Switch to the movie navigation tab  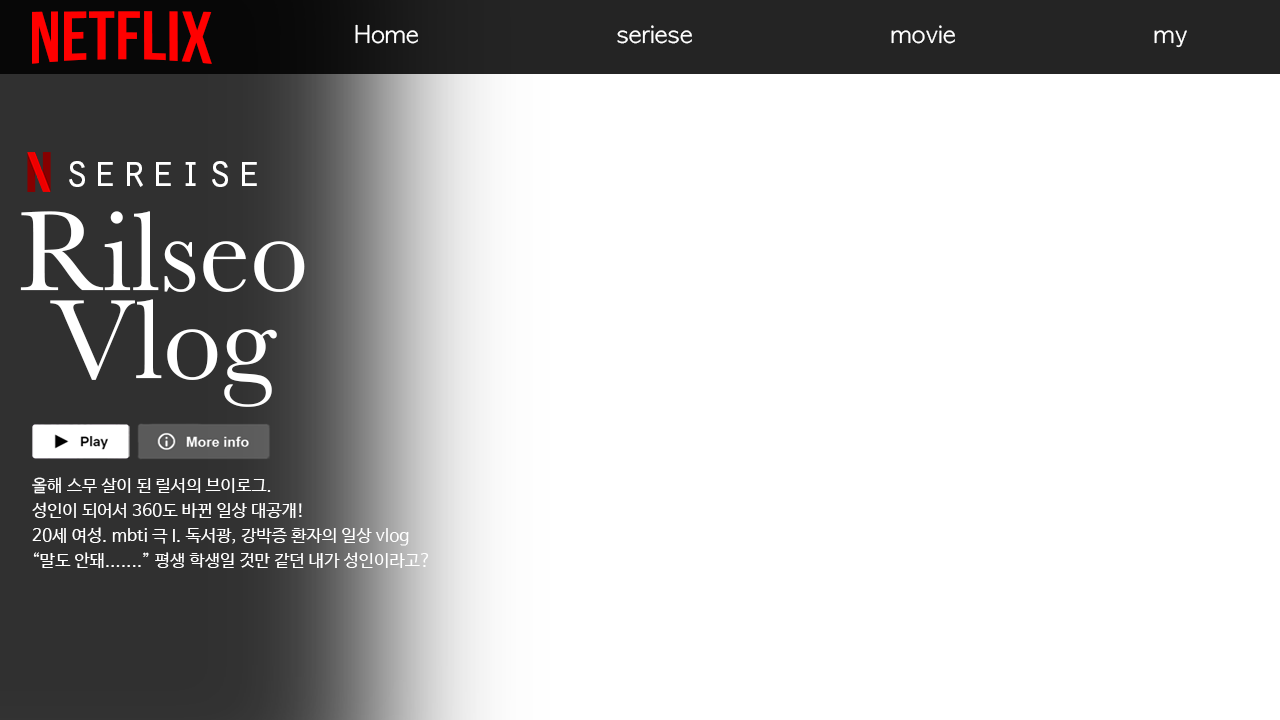[922, 35]
